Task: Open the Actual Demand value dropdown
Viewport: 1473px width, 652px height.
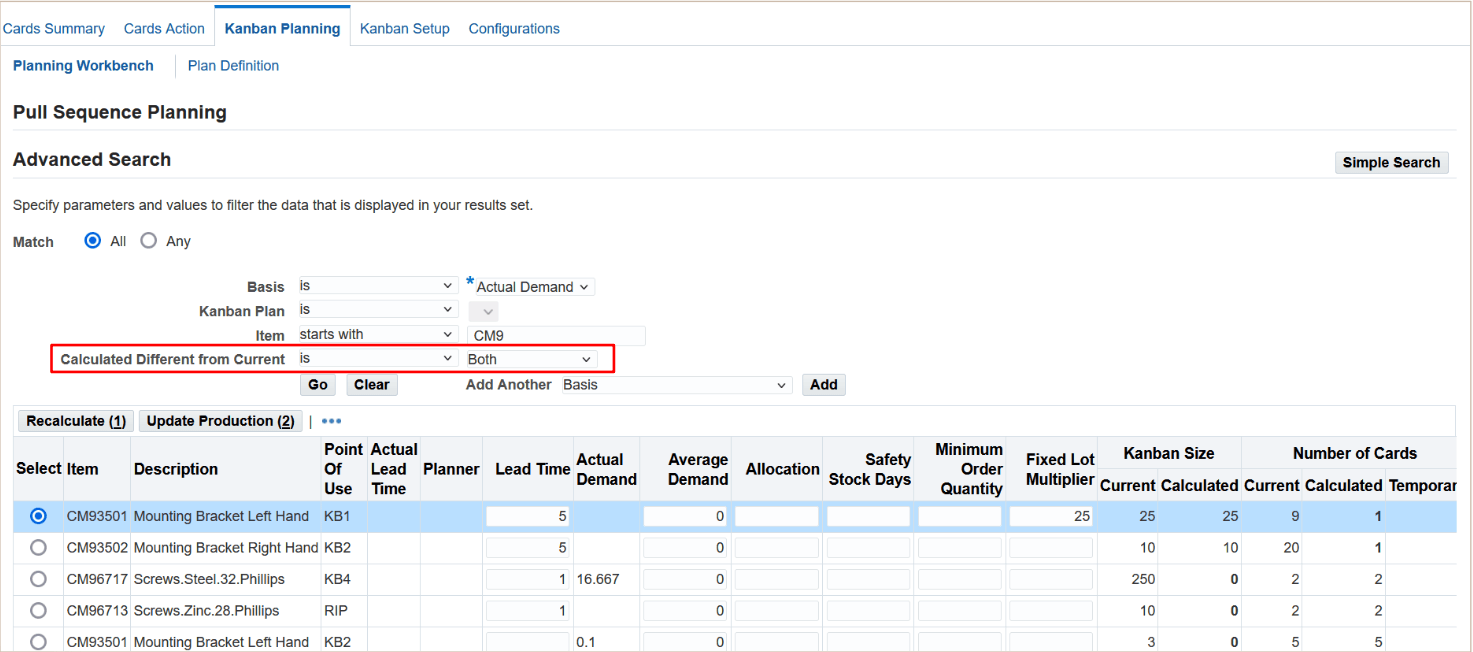Action: pos(534,287)
